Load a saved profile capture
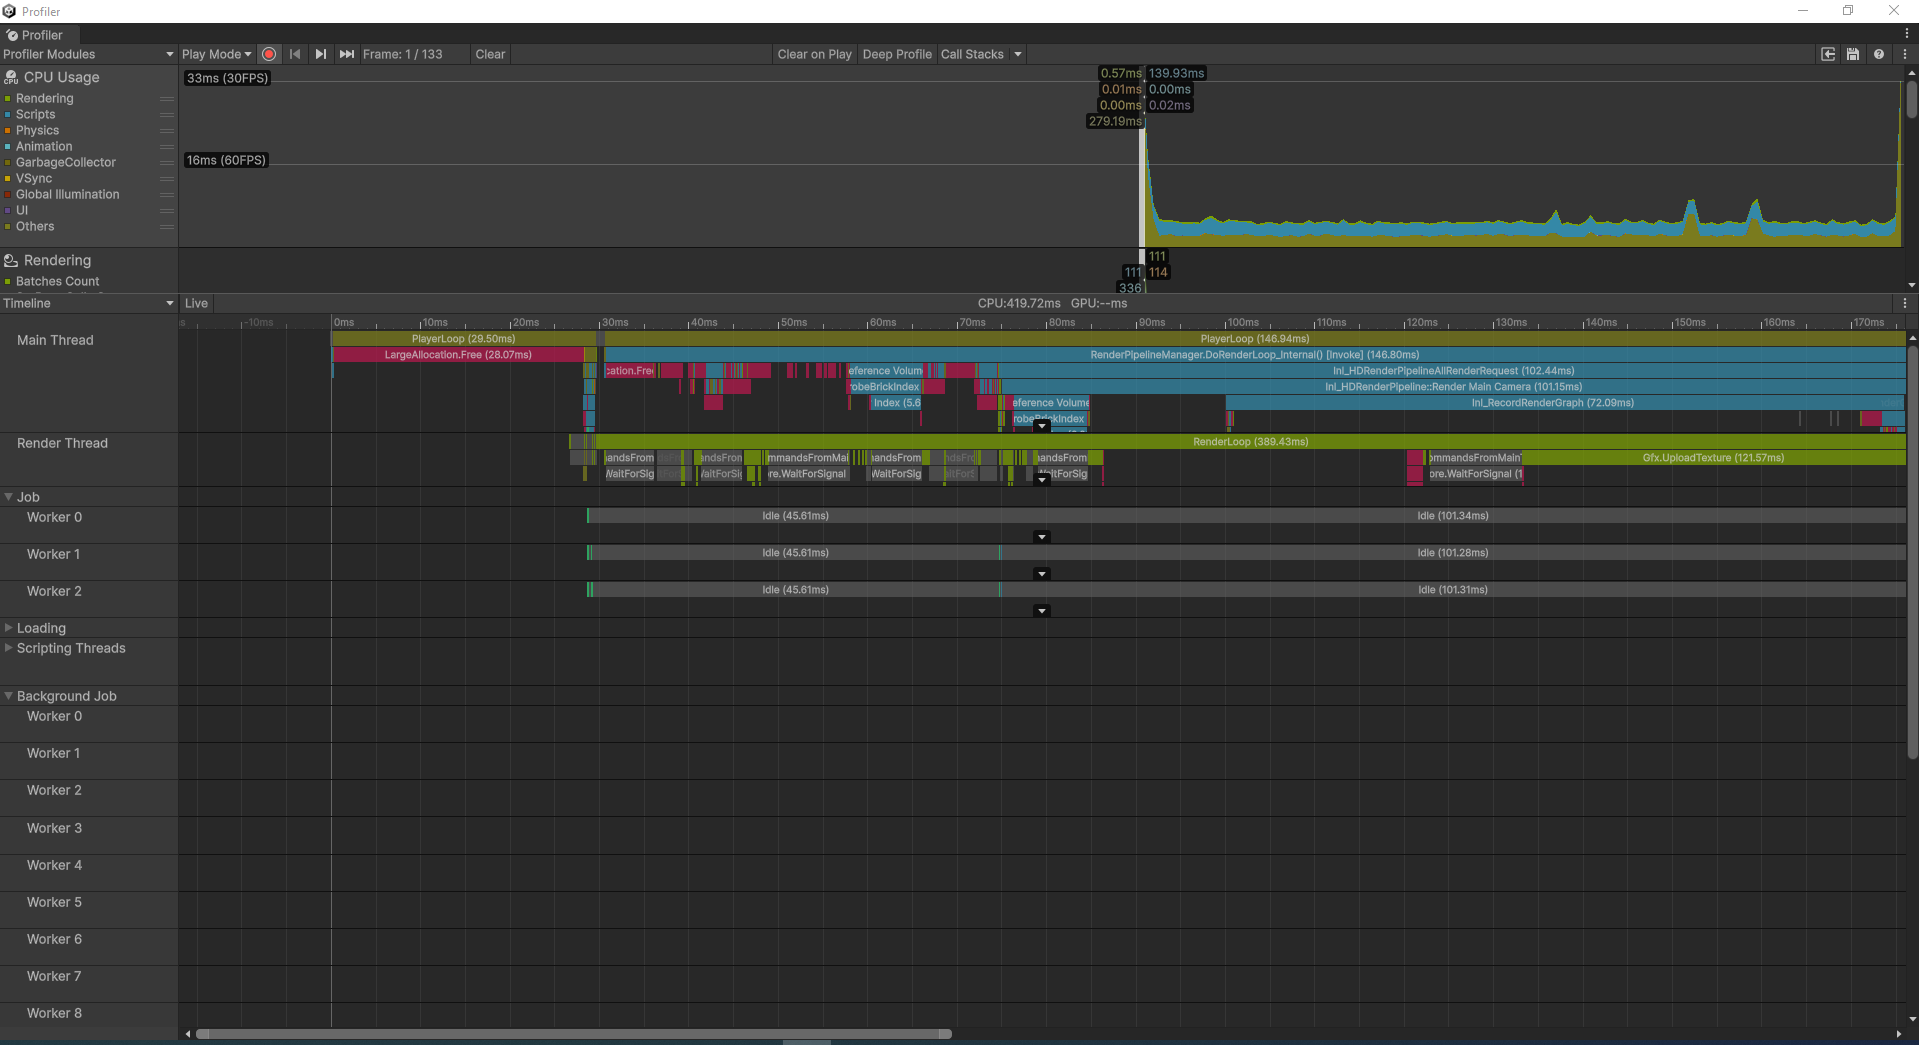 (x=1828, y=54)
